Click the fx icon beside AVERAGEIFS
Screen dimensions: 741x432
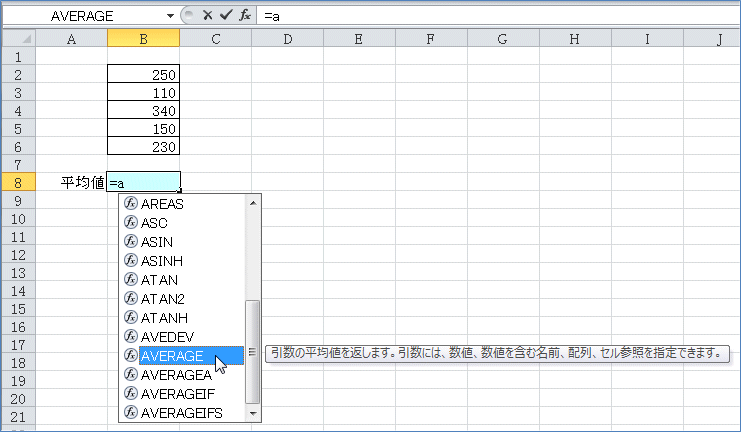[130, 412]
